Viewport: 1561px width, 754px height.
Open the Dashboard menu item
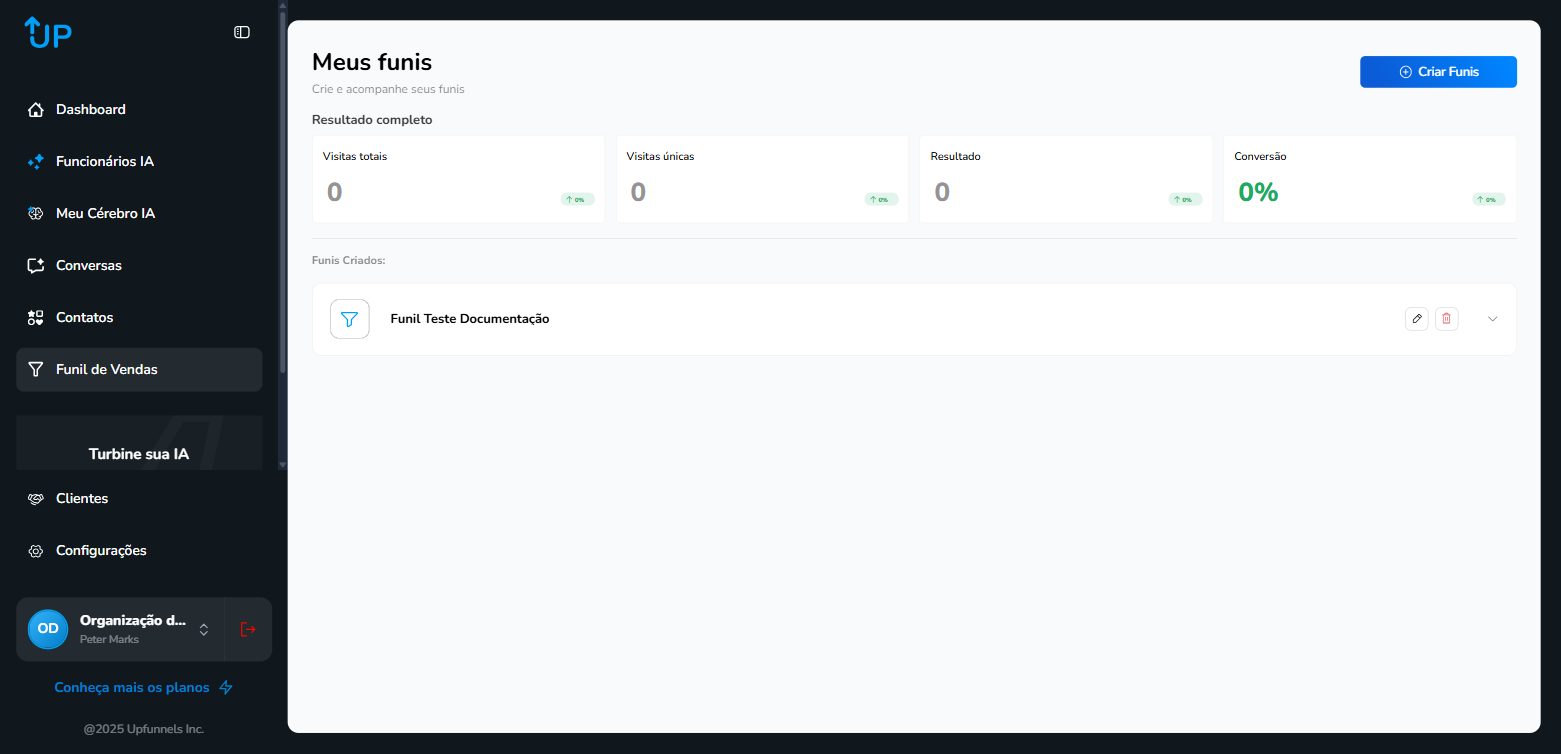coord(90,110)
